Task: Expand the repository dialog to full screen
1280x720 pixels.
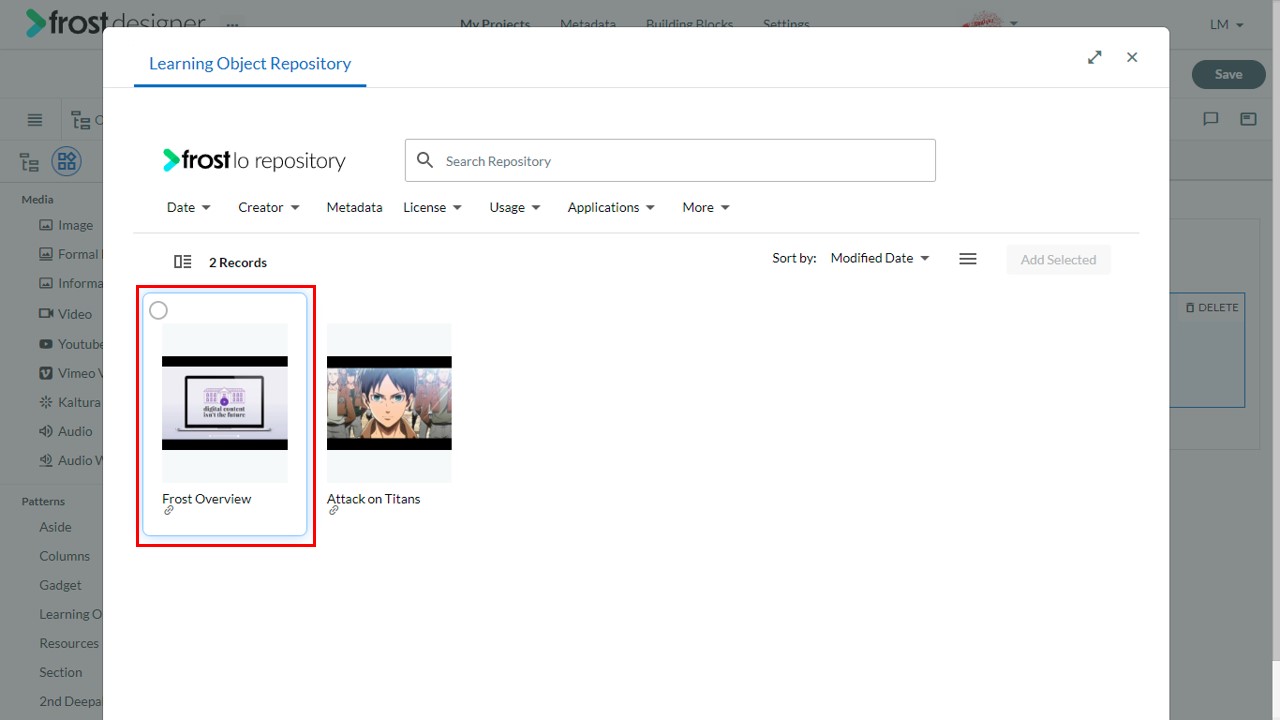Action: [1095, 57]
